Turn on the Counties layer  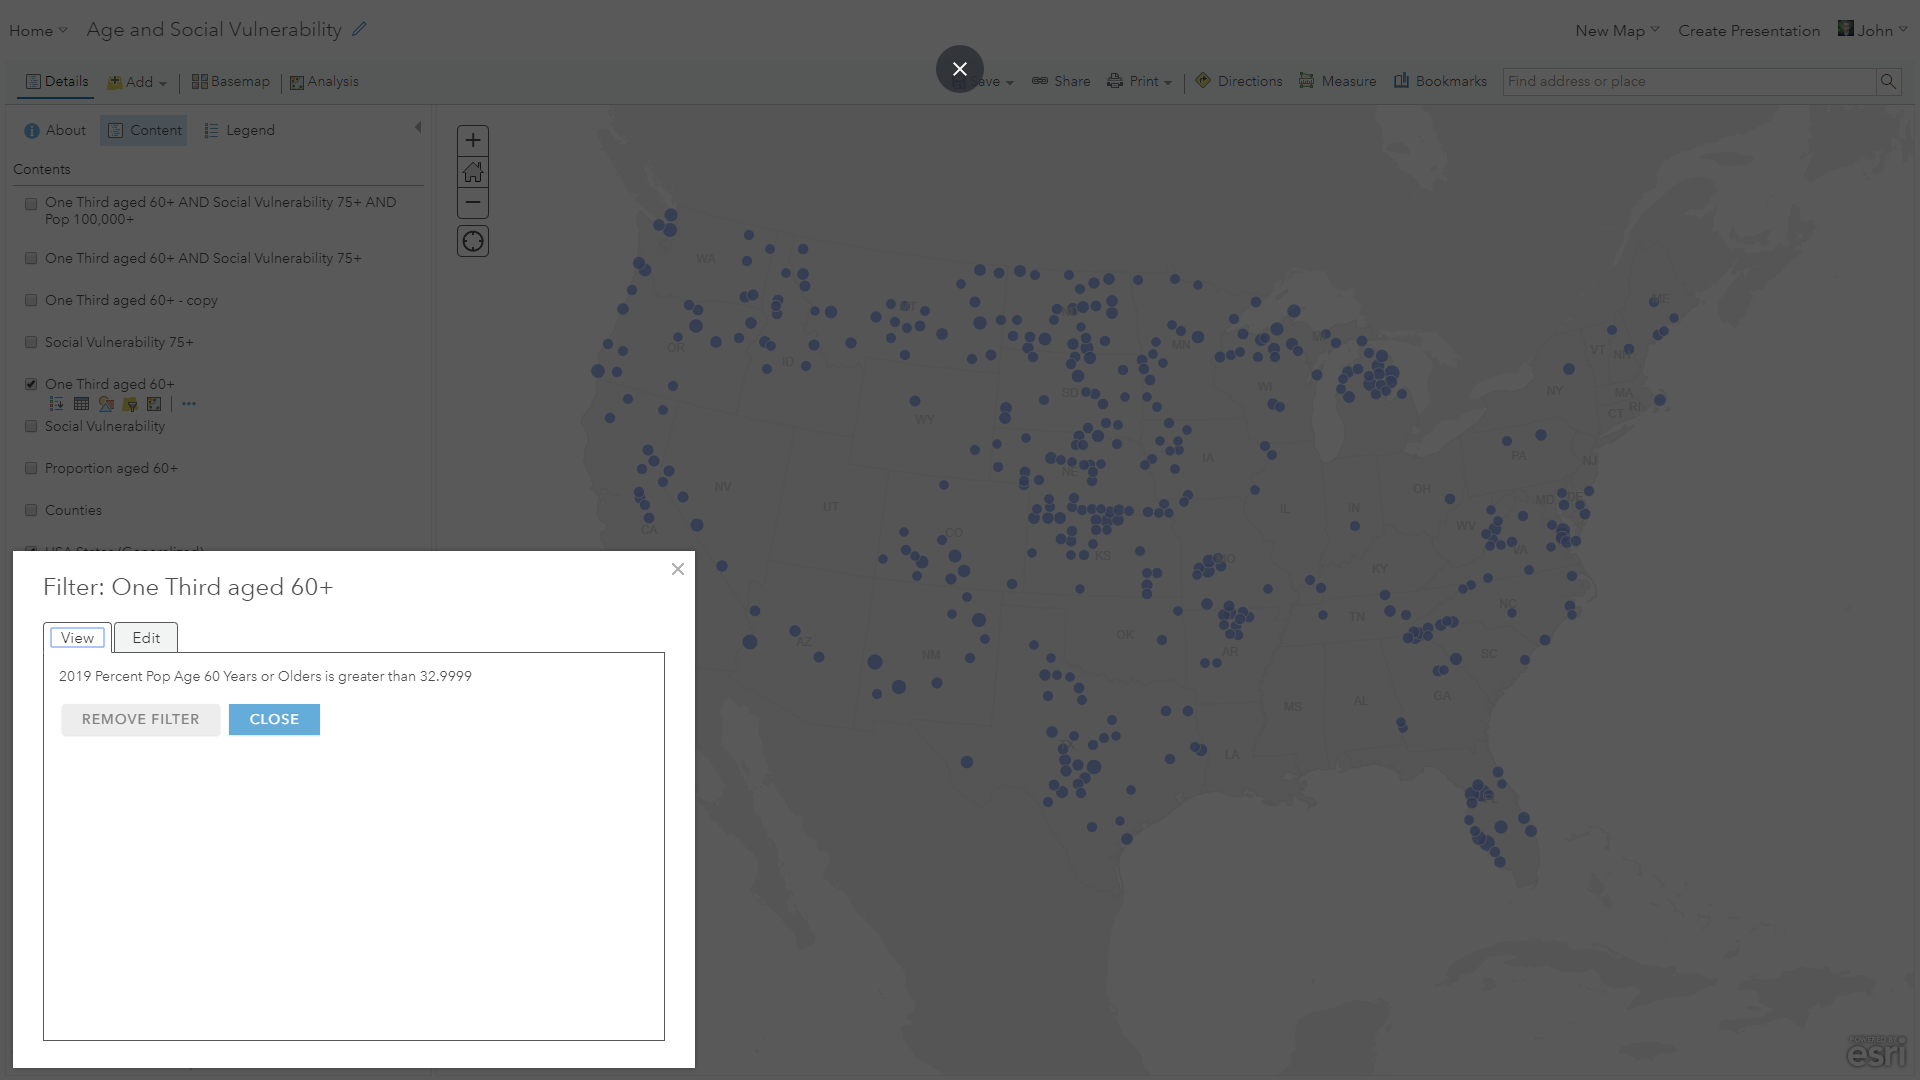(31, 510)
